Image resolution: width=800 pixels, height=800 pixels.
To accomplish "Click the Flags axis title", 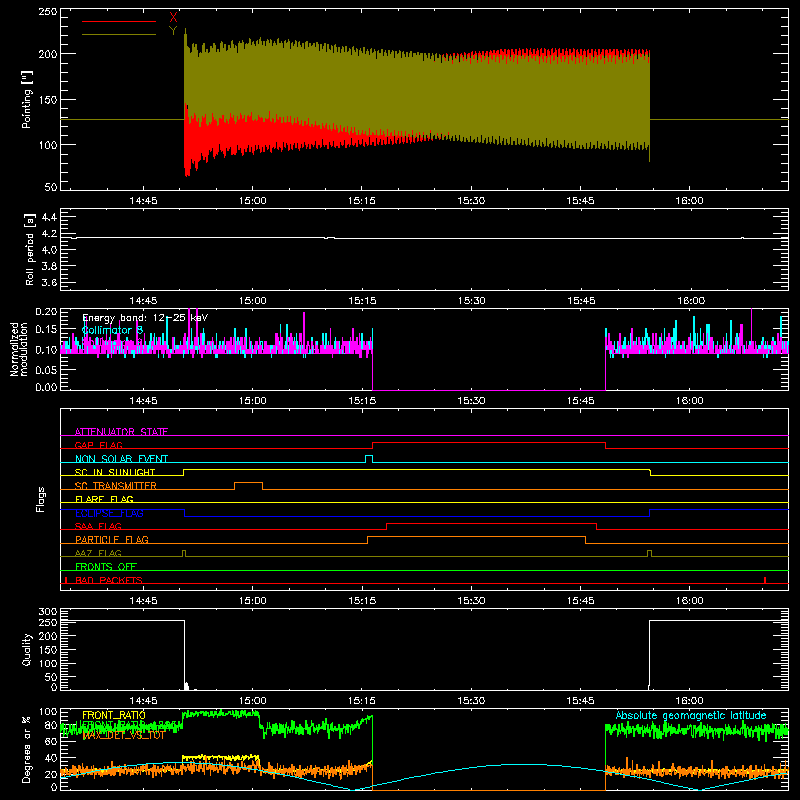I will [x=40, y=499].
